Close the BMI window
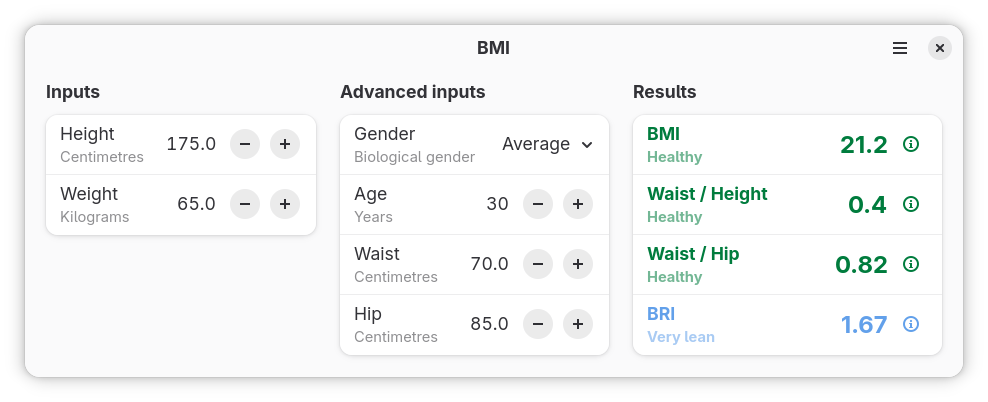Image resolution: width=988 pixels, height=402 pixels. coord(939,49)
